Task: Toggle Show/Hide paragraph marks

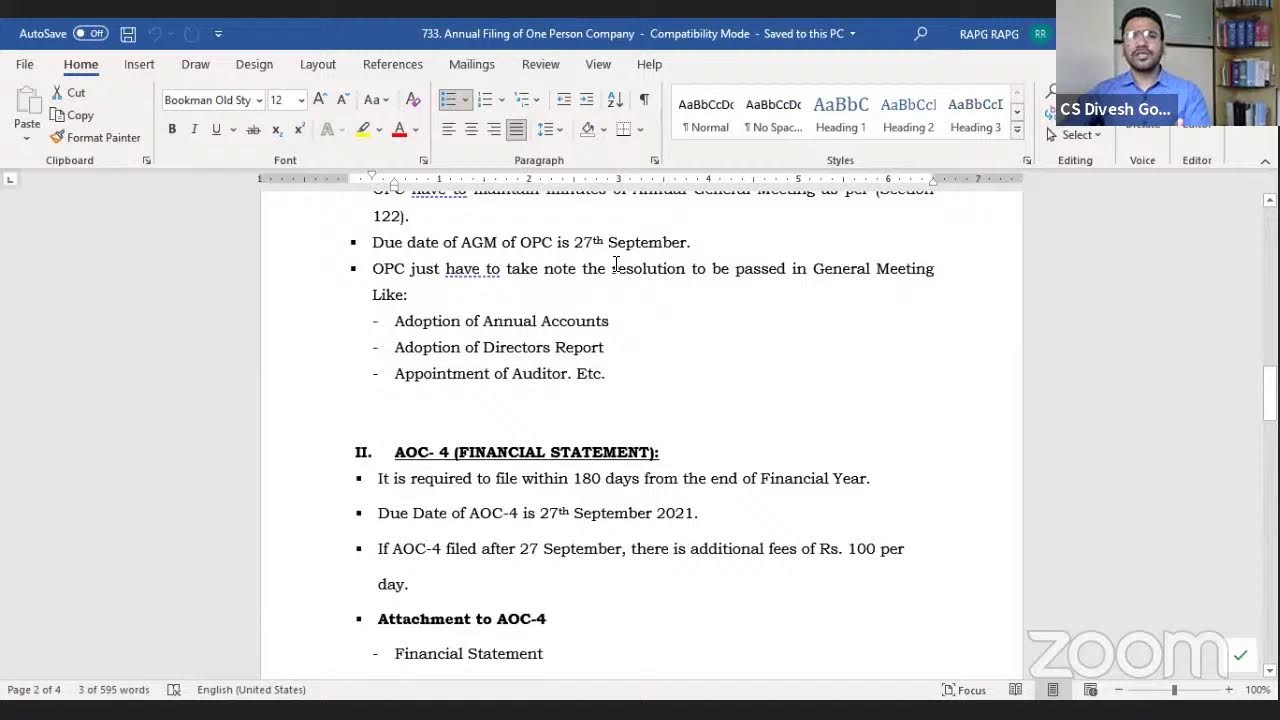Action: [x=644, y=99]
